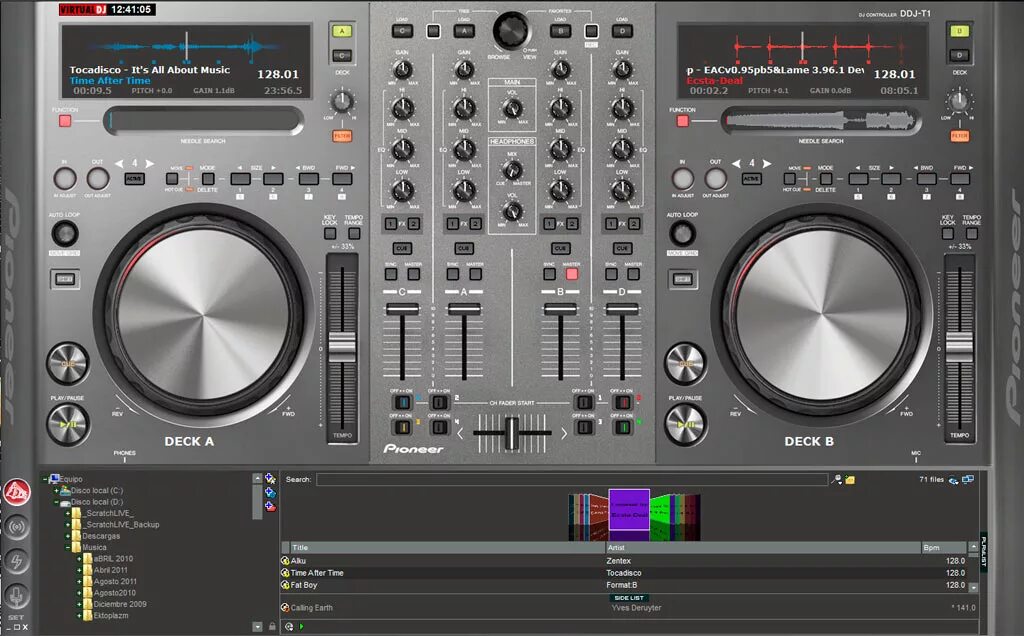
Task: Click the green play arrow in side list bar
Action: click(302, 627)
